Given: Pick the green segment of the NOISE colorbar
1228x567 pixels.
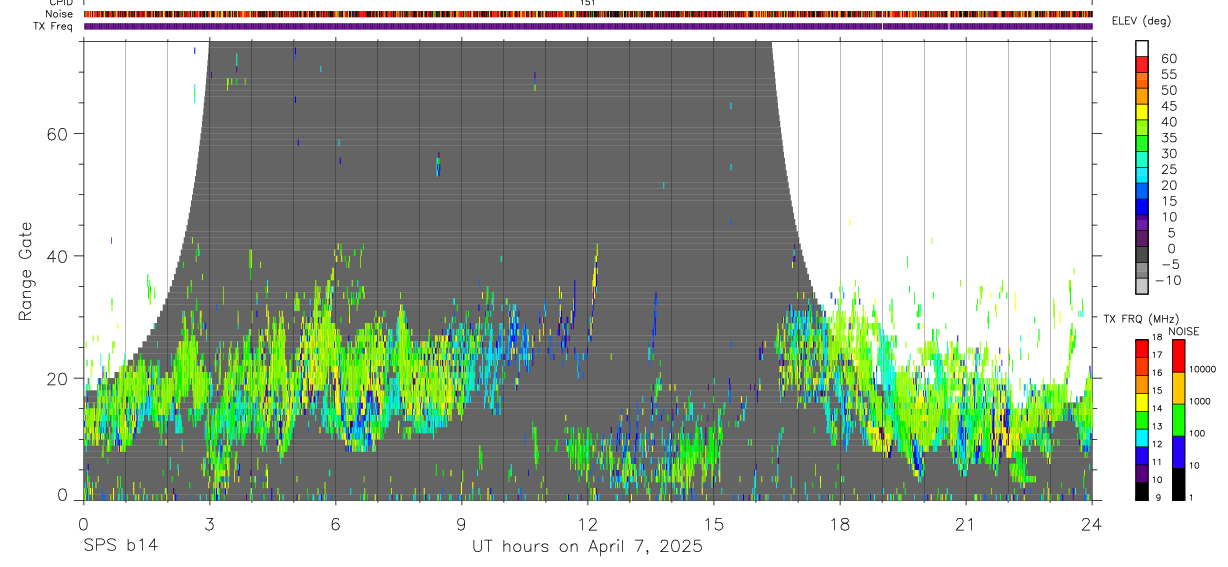Looking at the screenshot, I should coord(1178,420).
